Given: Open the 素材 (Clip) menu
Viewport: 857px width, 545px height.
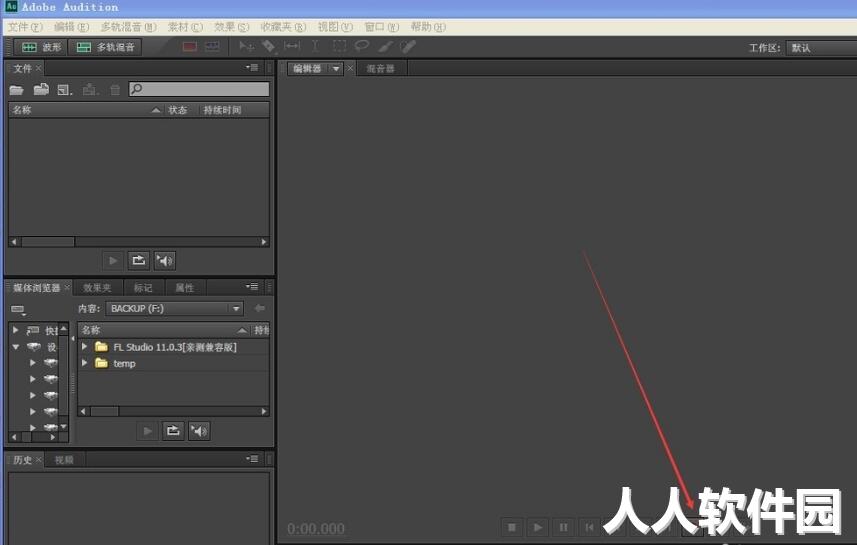Looking at the screenshot, I should (185, 27).
